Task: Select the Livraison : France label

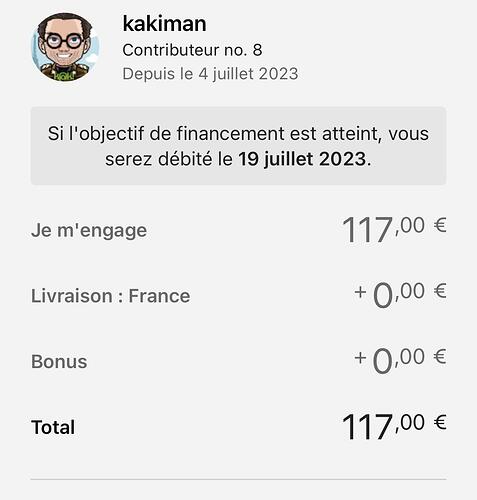Action: (111, 296)
